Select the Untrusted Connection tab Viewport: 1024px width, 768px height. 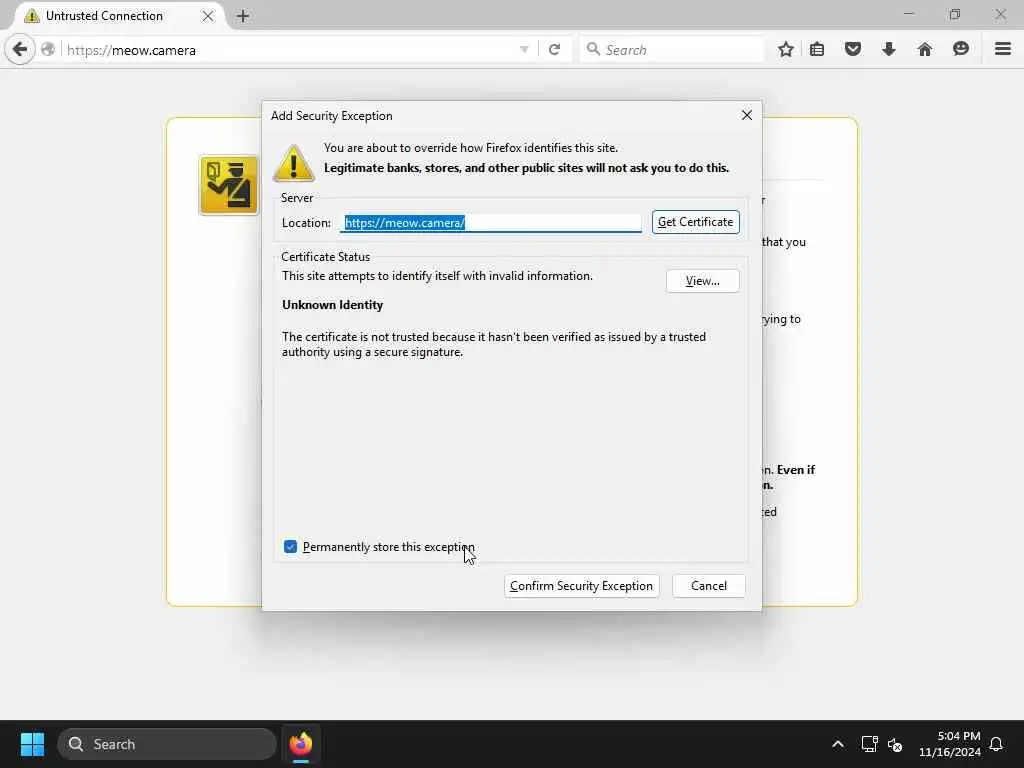[x=120, y=16]
